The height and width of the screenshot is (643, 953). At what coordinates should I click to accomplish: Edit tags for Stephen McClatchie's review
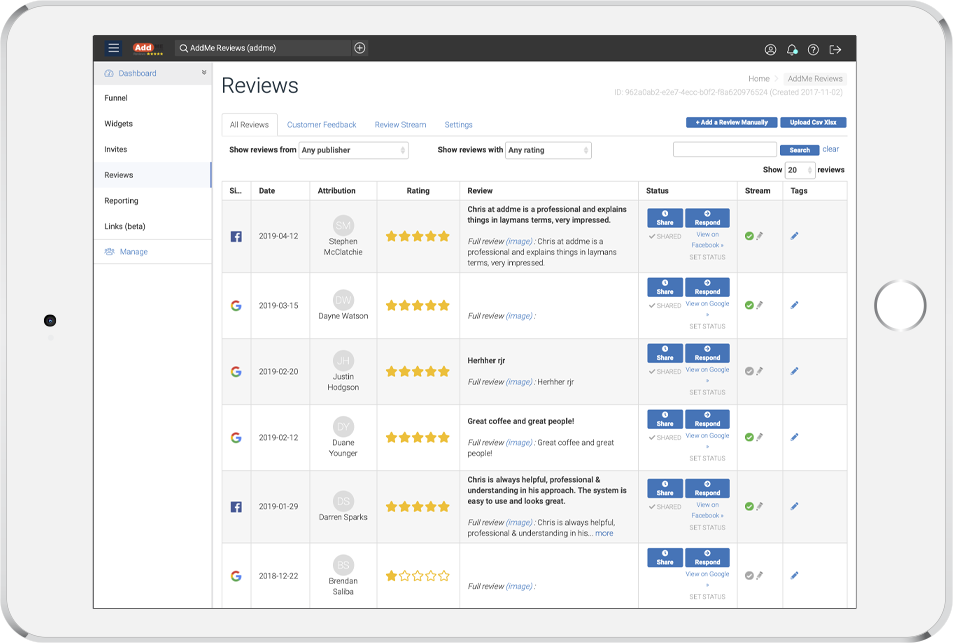pyautogui.click(x=795, y=236)
